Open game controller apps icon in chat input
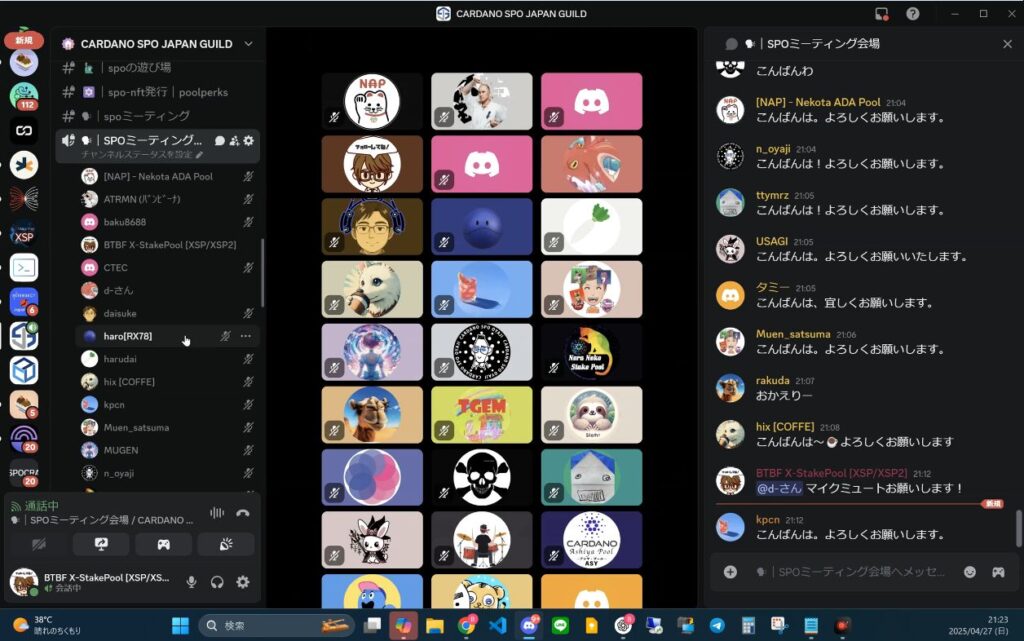 tap(998, 572)
